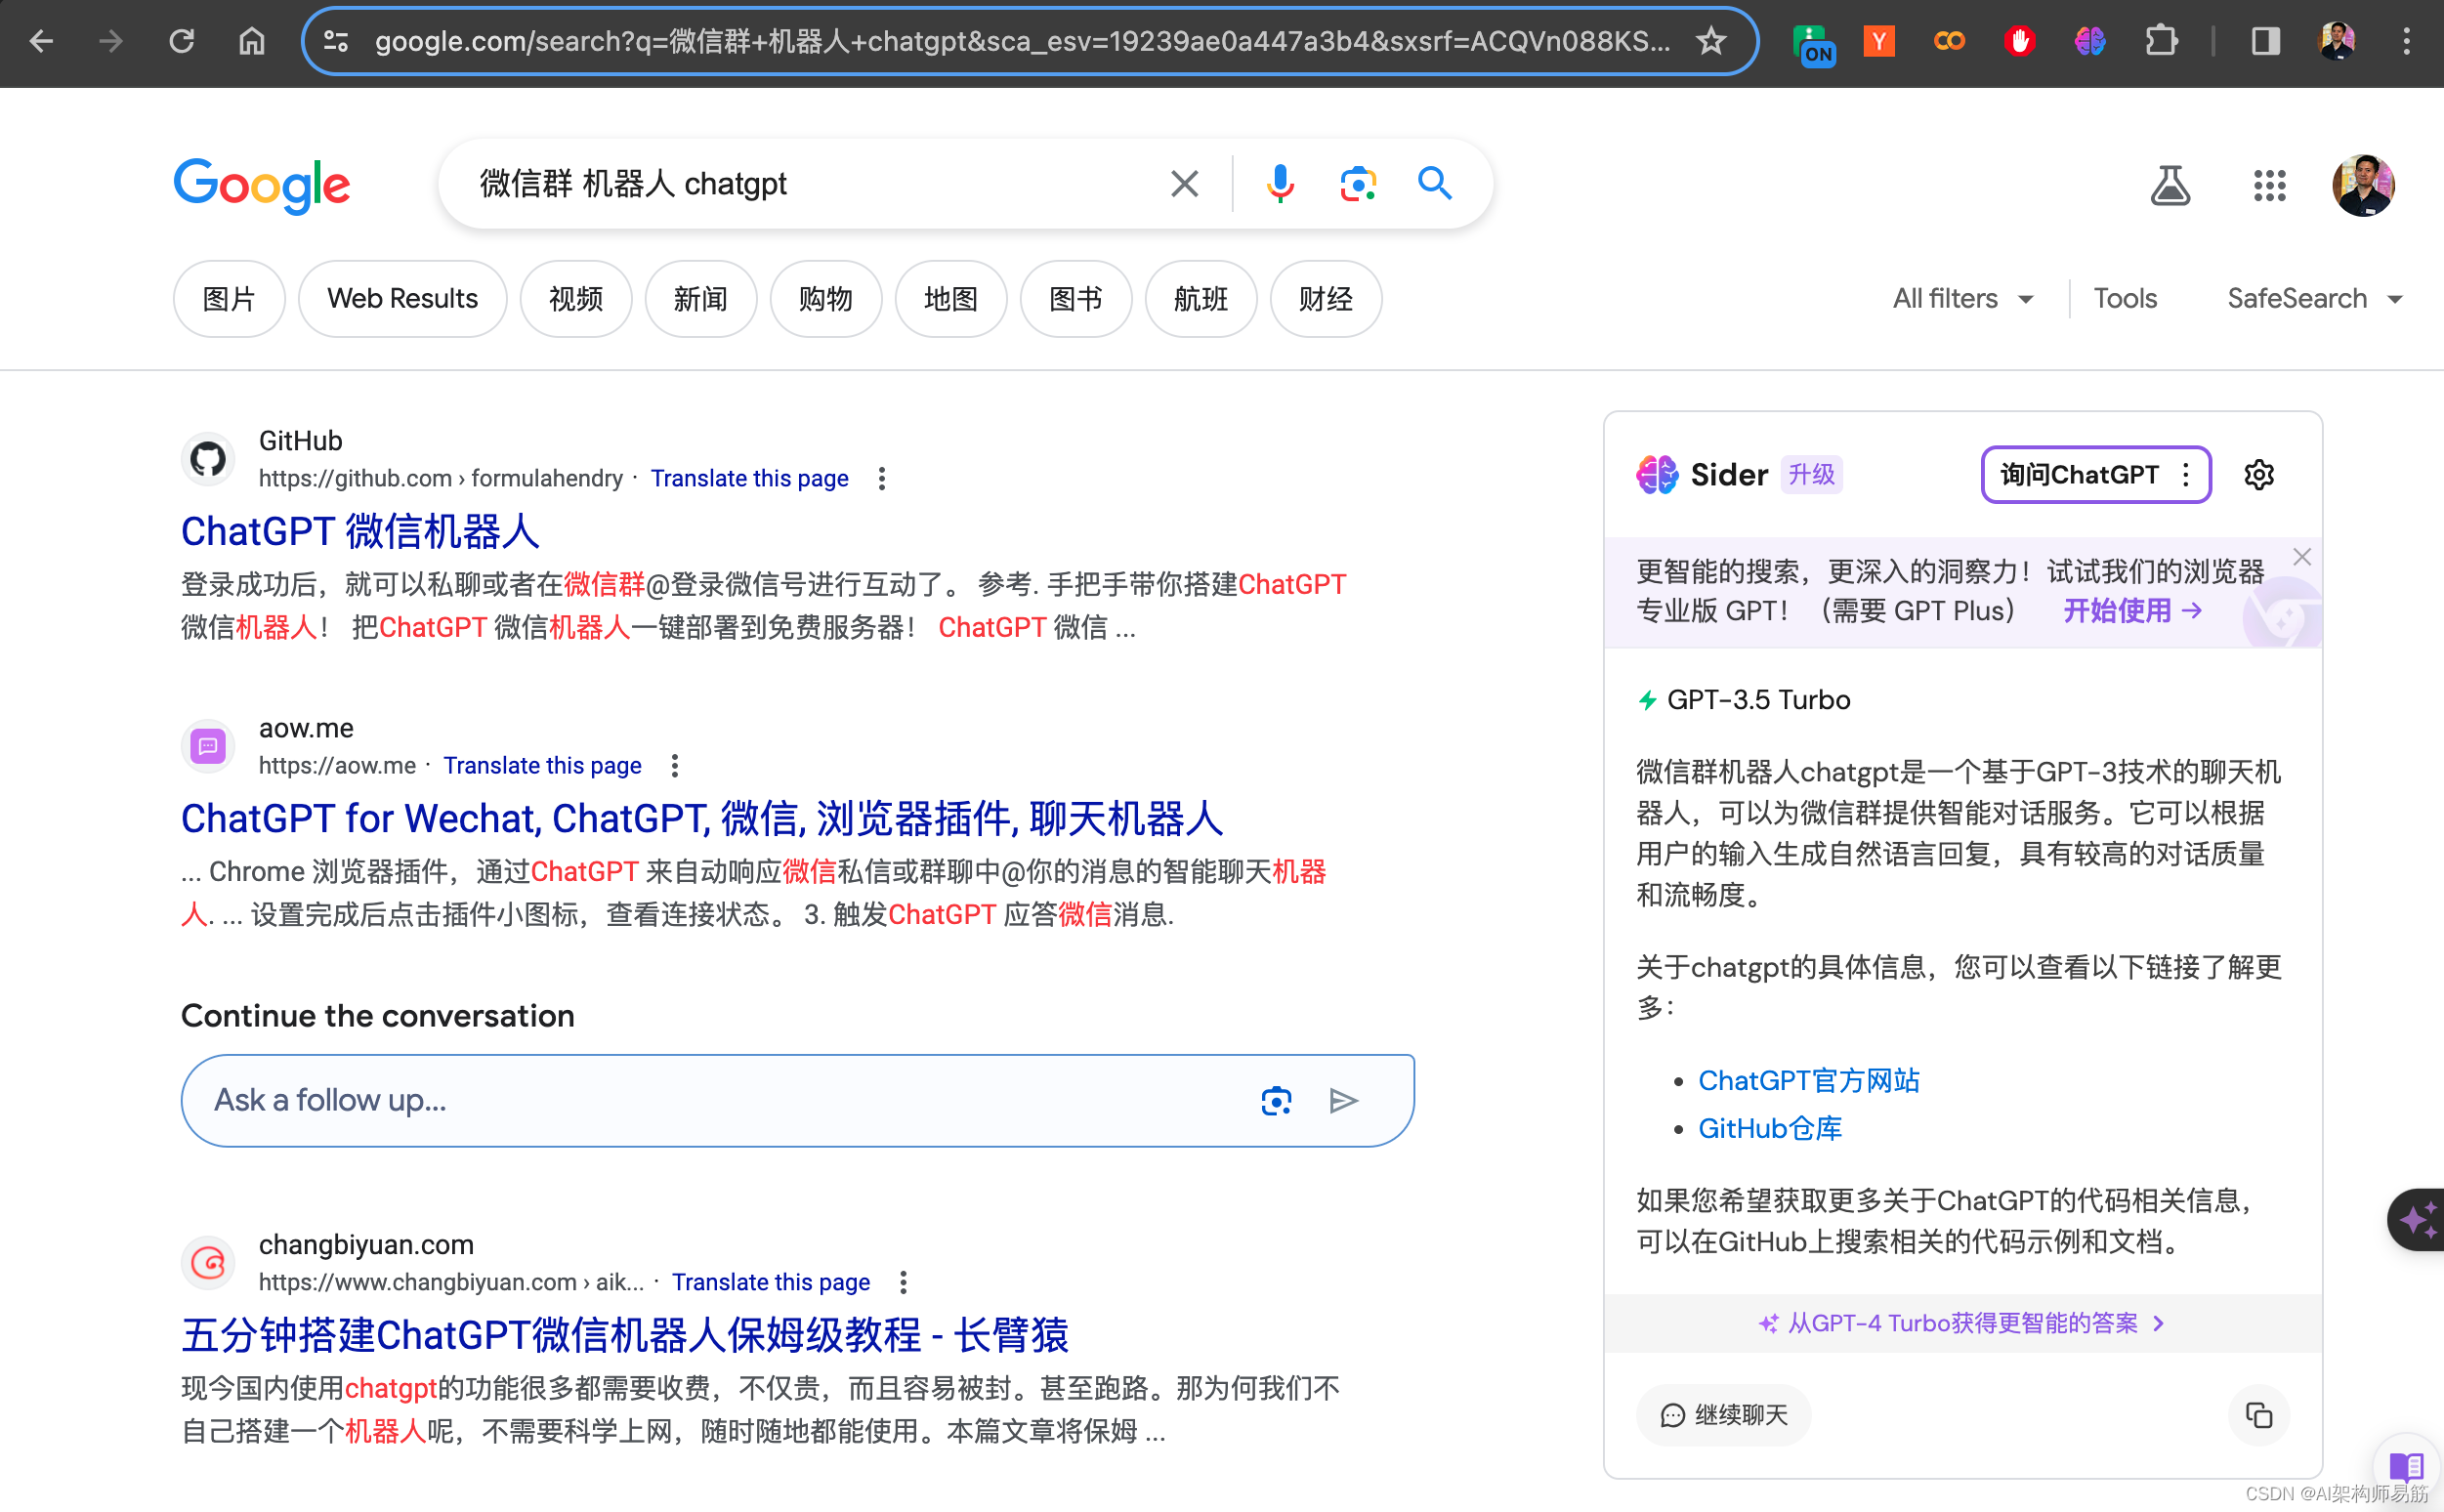Open more options for changbiyuan.com result

[x=903, y=1283]
